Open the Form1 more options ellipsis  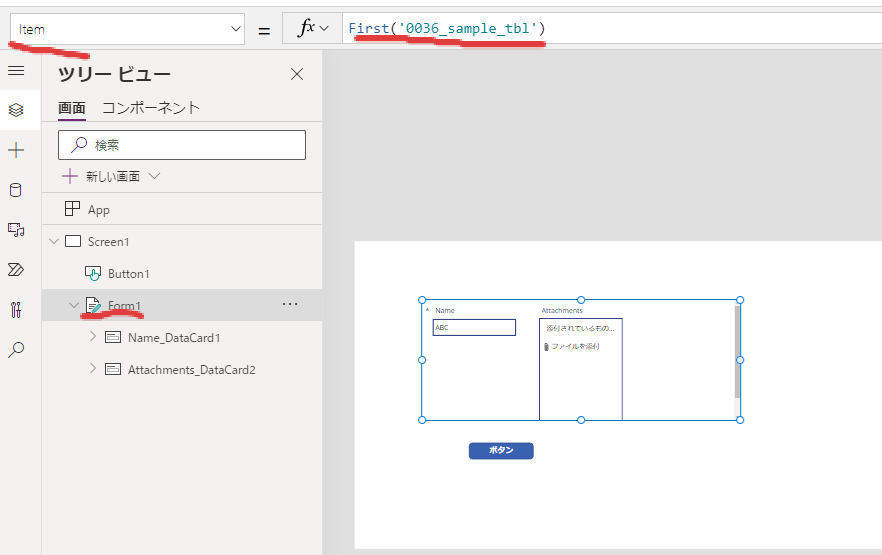click(x=290, y=304)
